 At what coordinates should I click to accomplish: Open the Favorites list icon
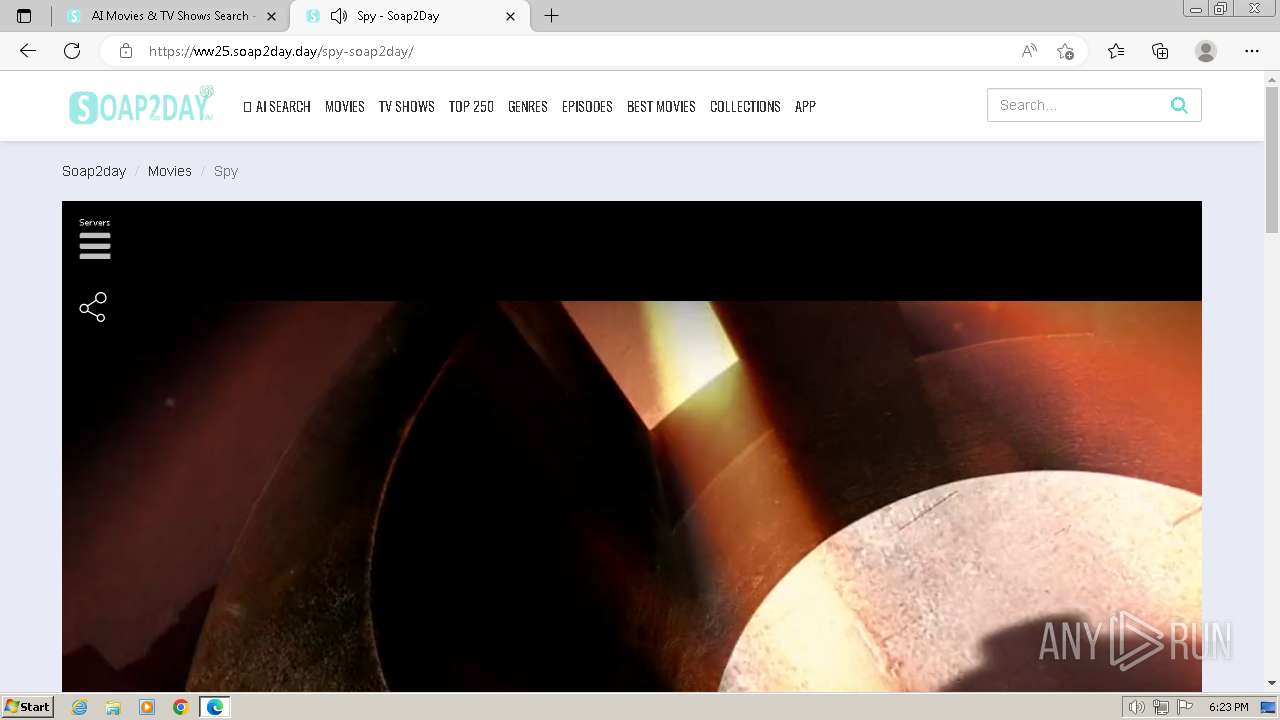1116,51
